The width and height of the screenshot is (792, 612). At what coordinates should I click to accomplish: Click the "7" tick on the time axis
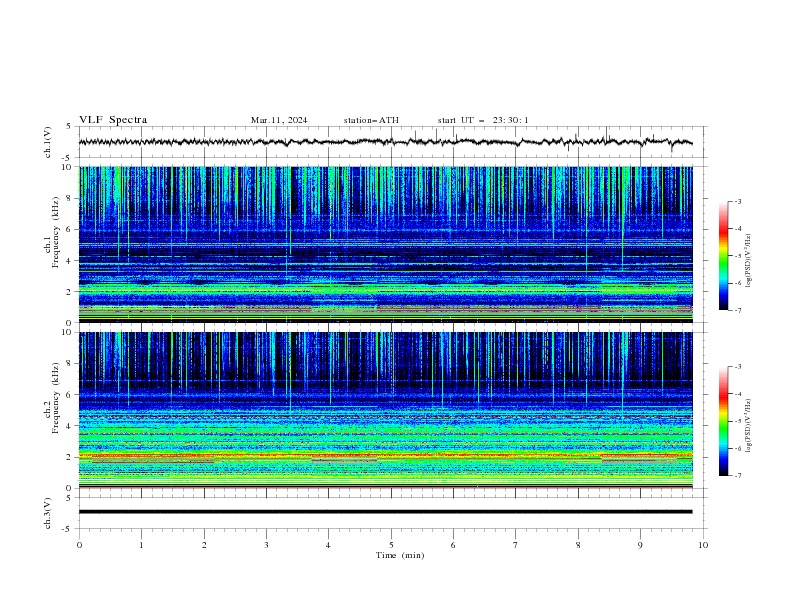516,545
